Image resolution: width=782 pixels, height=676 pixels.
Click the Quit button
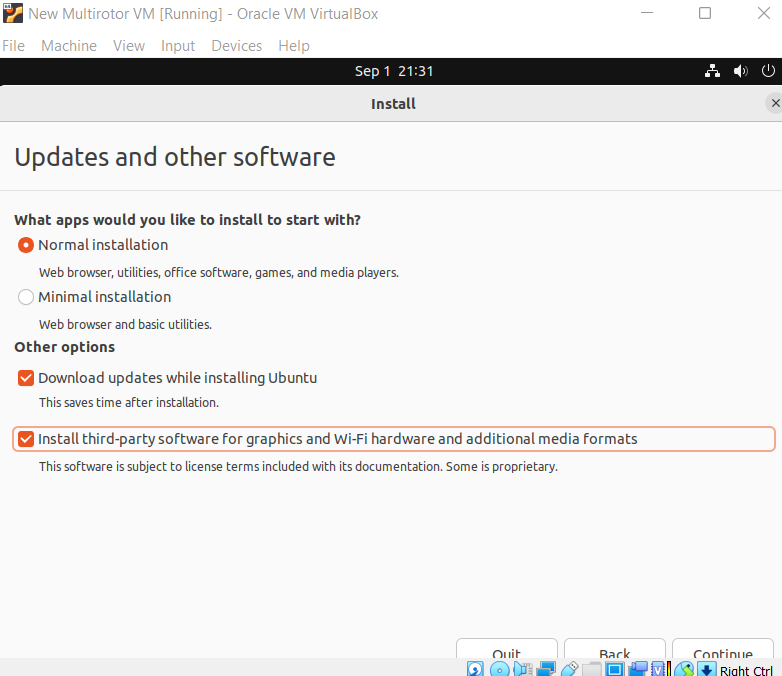[507, 649]
